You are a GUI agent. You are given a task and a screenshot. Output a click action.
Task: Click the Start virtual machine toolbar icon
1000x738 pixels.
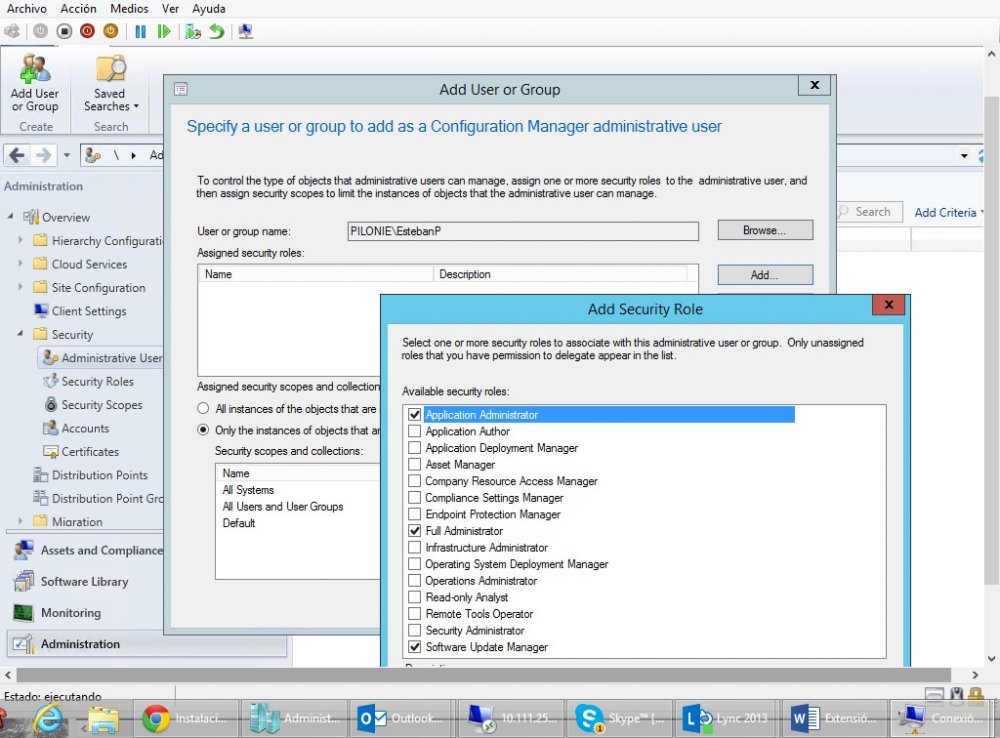coord(40,31)
